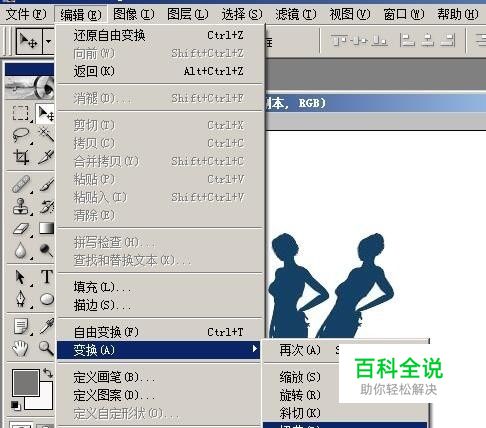Image resolution: width=486 pixels, height=428 pixels.
Task: Open the 图层(L) menu
Action: [x=188, y=15]
